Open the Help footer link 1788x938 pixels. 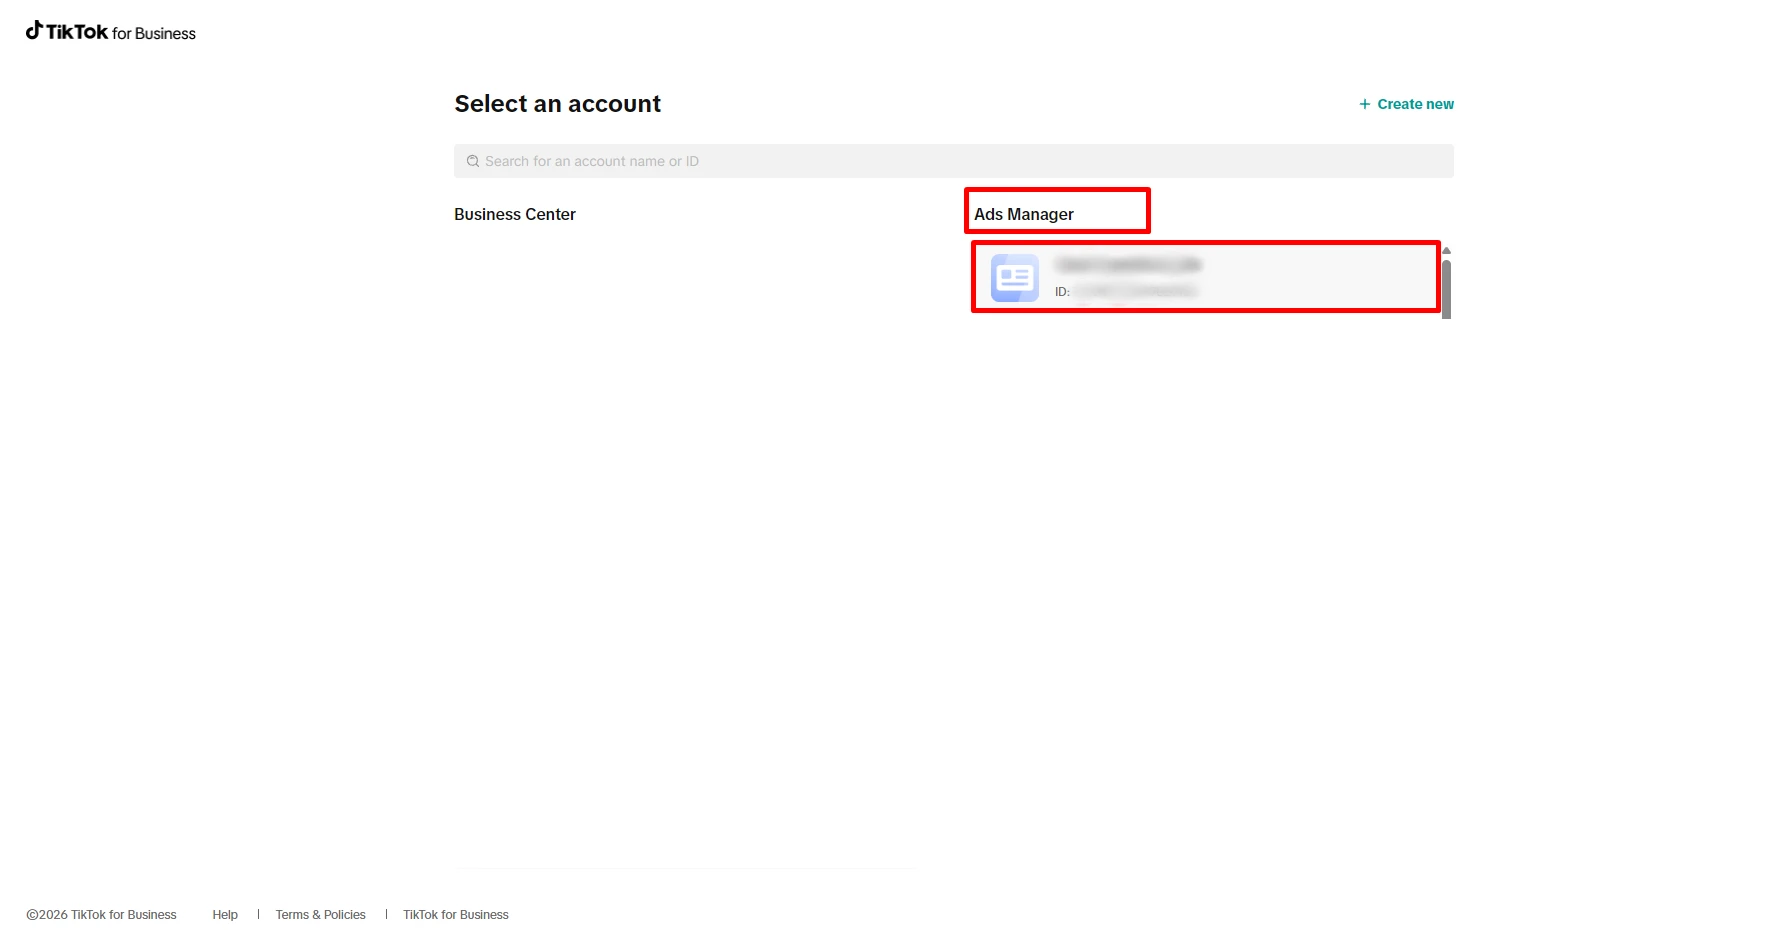(x=225, y=915)
